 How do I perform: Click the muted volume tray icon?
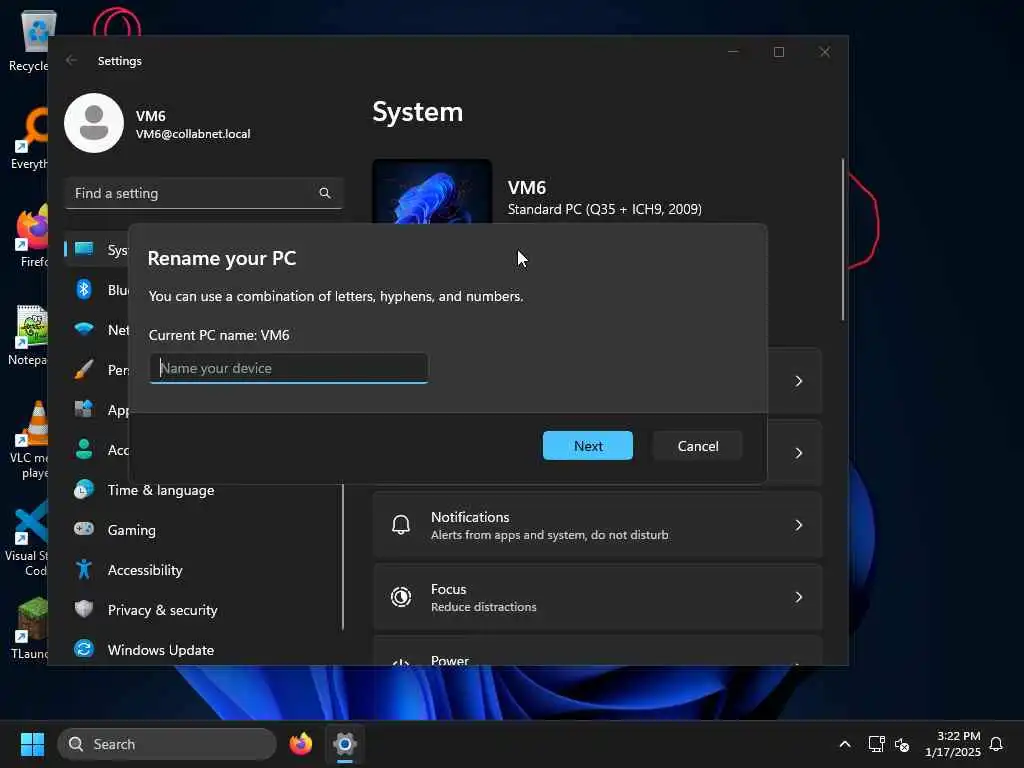902,744
